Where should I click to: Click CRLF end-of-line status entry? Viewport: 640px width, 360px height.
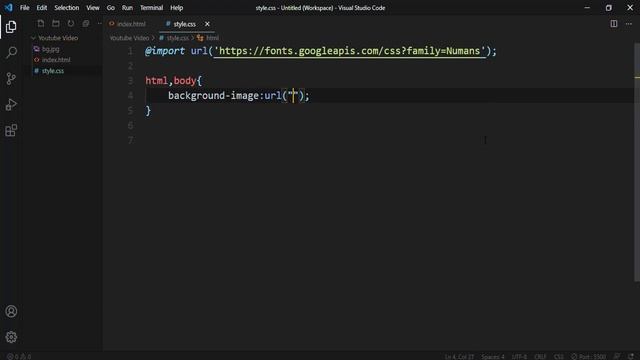(x=540, y=357)
